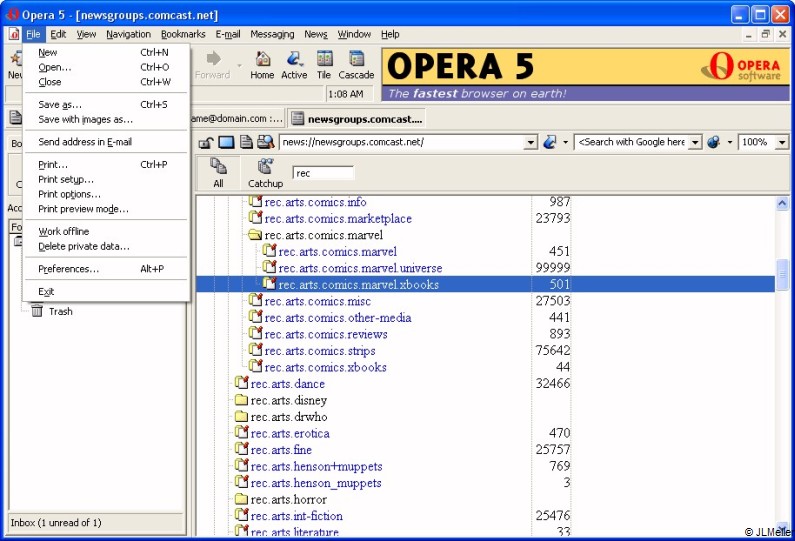Open the Bookmarks menu

[x=183, y=34]
